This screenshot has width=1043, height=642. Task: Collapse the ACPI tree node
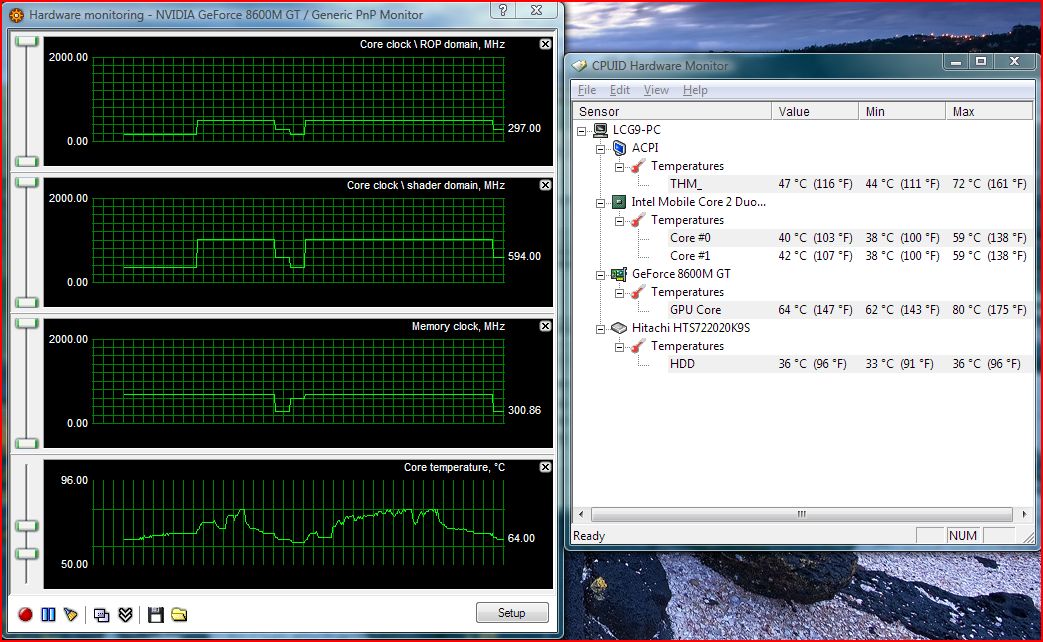tap(601, 149)
